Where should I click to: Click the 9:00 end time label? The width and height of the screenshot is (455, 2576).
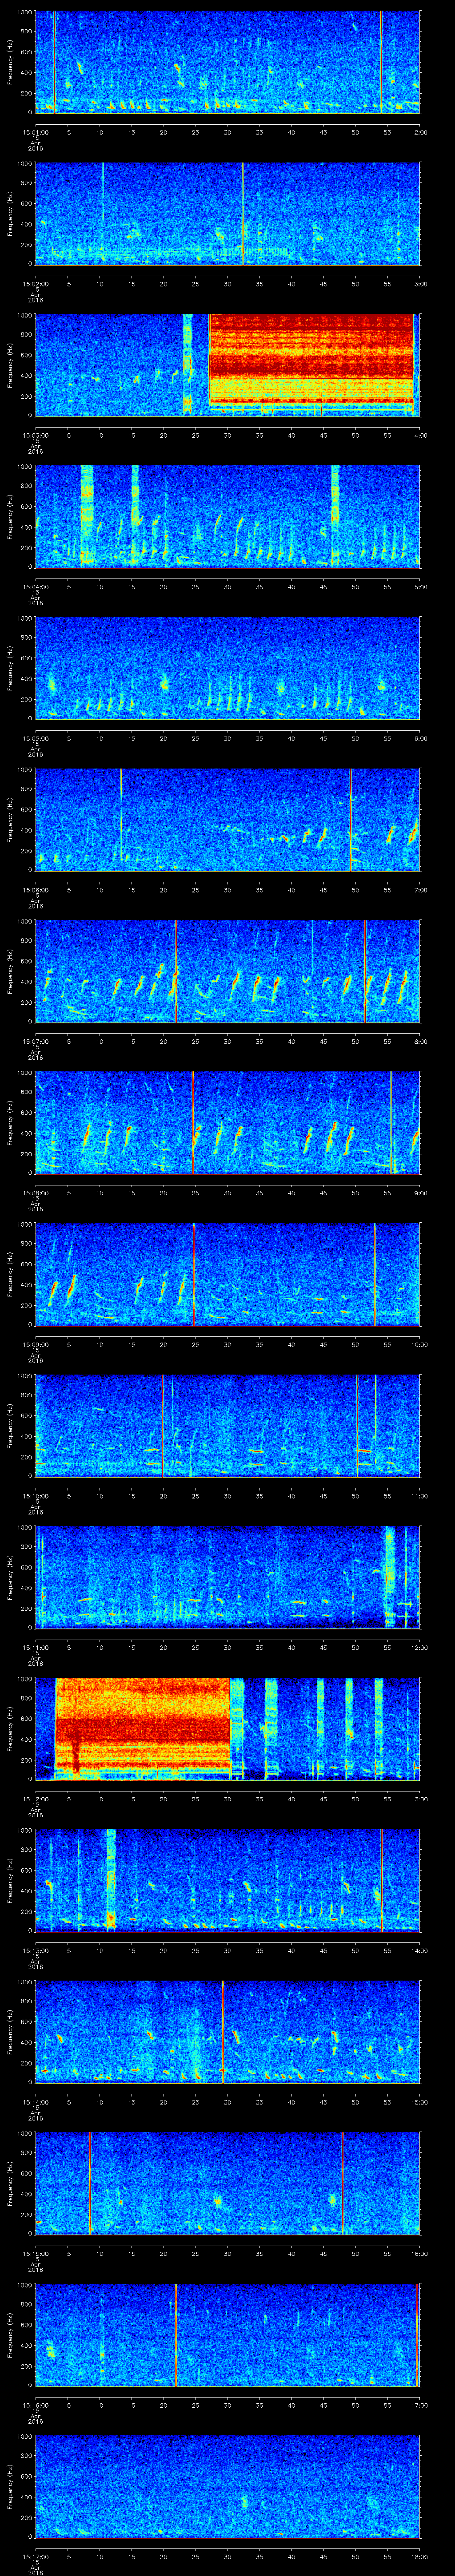tap(420, 1193)
